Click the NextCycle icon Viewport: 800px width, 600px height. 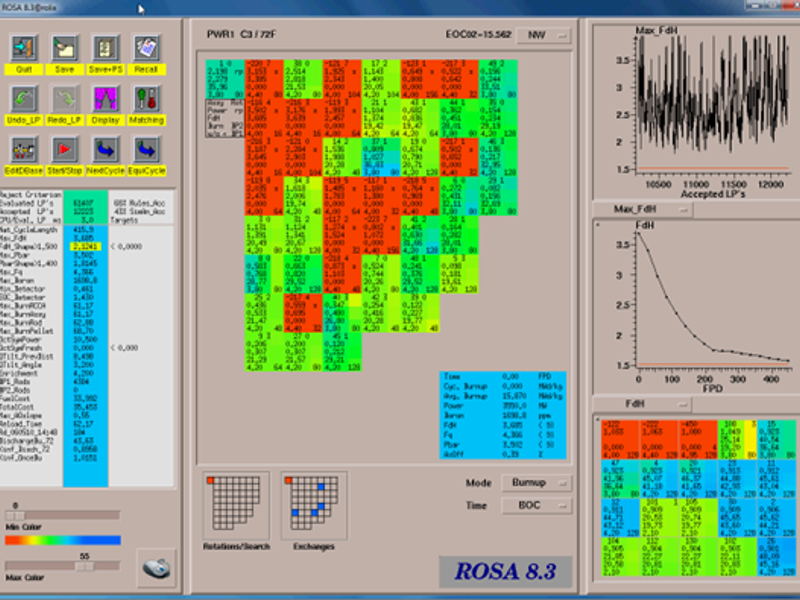click(106, 149)
